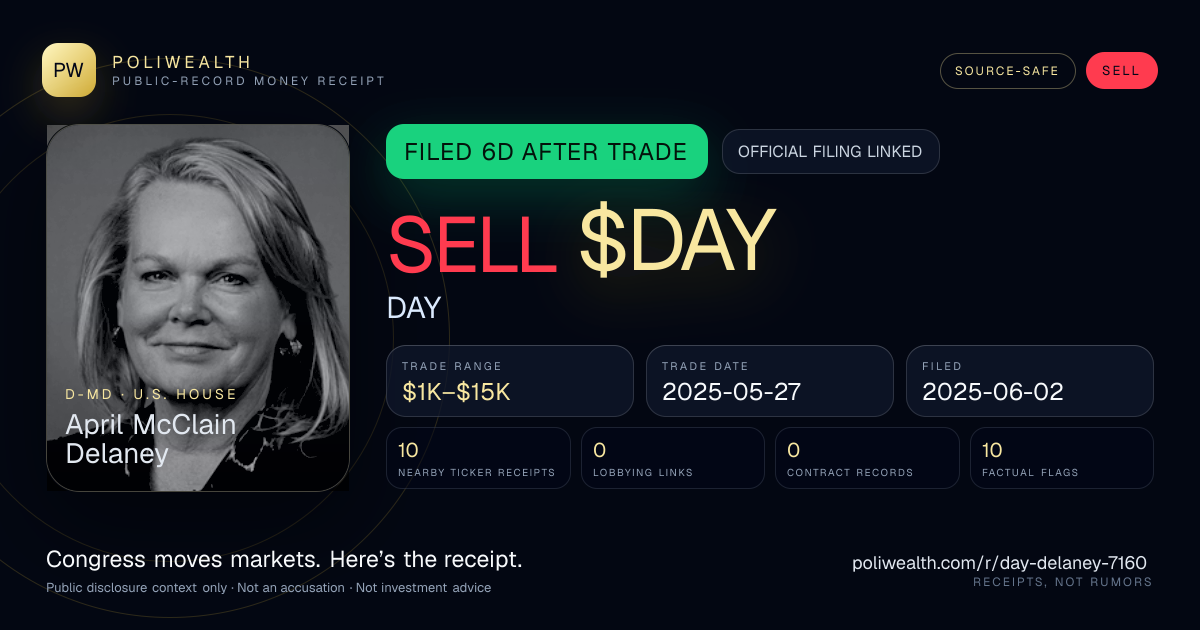
Task: Click the PW logo icon
Action: [69, 70]
